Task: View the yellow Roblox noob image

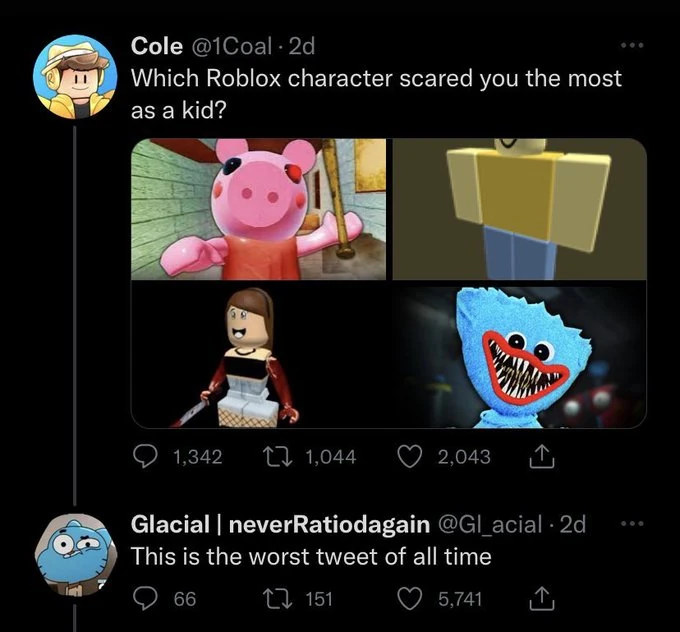Action: (x=519, y=209)
